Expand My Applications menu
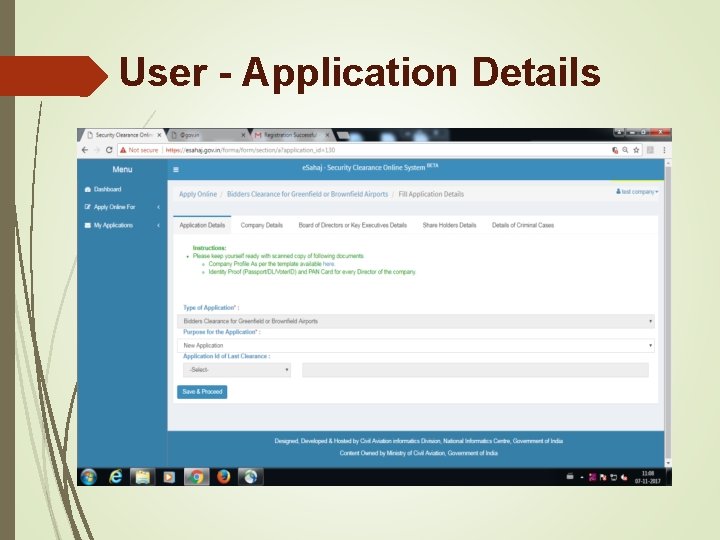 coord(122,225)
